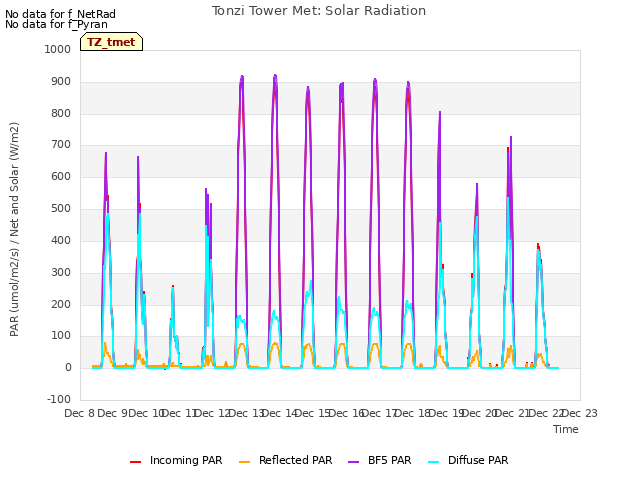Screen dimensions: 640x480
Task: Click the y-axis tick label 0
Action: [x=68, y=368]
